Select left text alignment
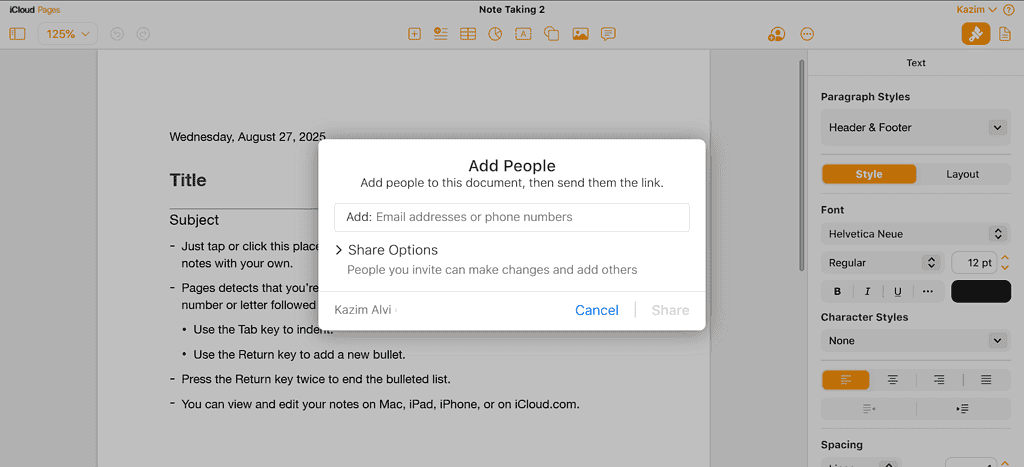 [x=846, y=380]
